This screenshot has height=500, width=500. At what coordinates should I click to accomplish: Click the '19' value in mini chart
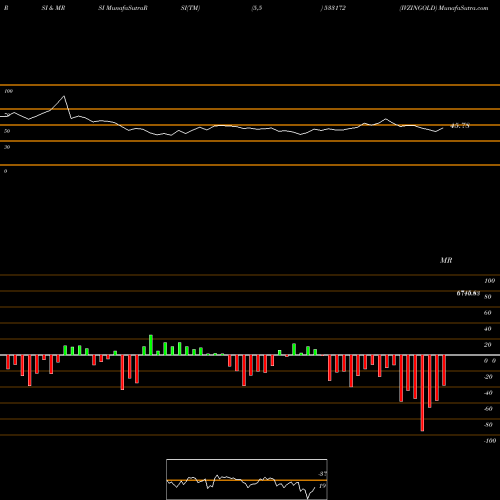322,486
